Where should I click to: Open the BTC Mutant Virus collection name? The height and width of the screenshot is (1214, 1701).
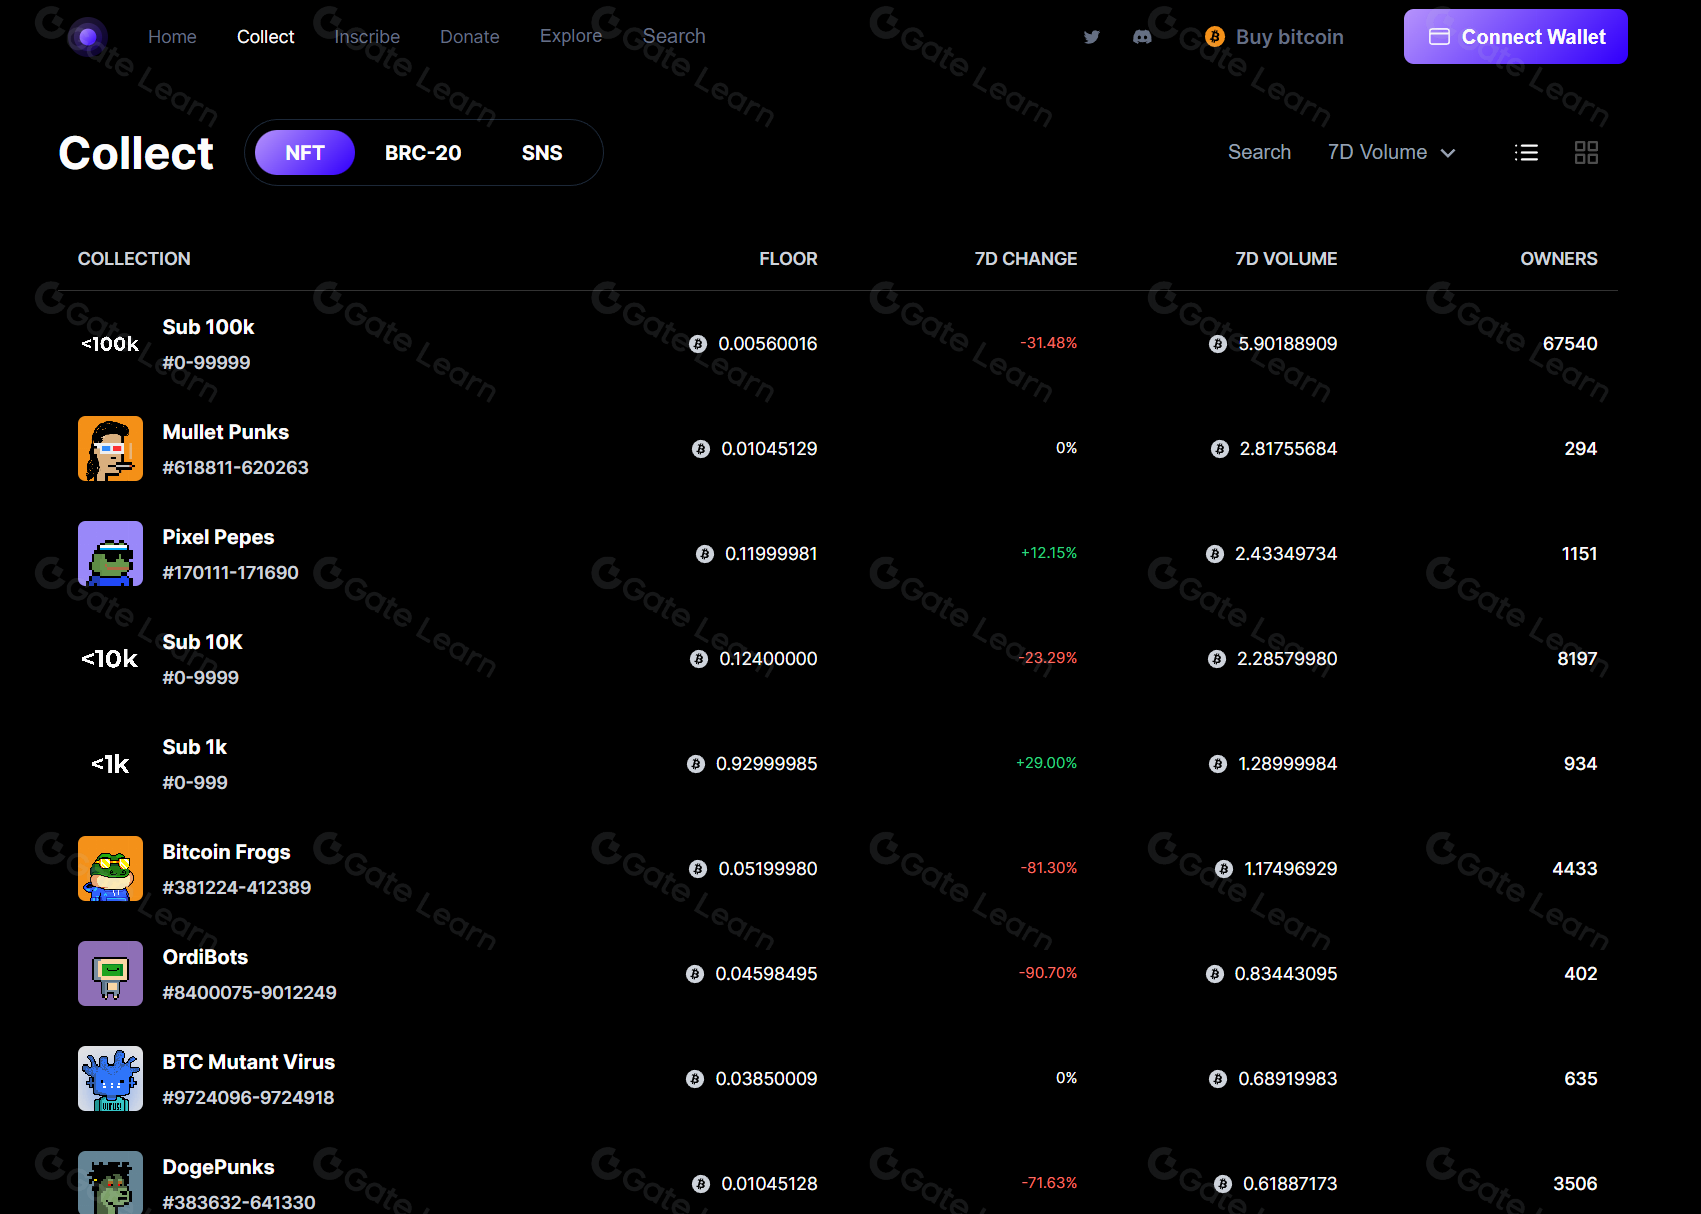coord(249,1062)
